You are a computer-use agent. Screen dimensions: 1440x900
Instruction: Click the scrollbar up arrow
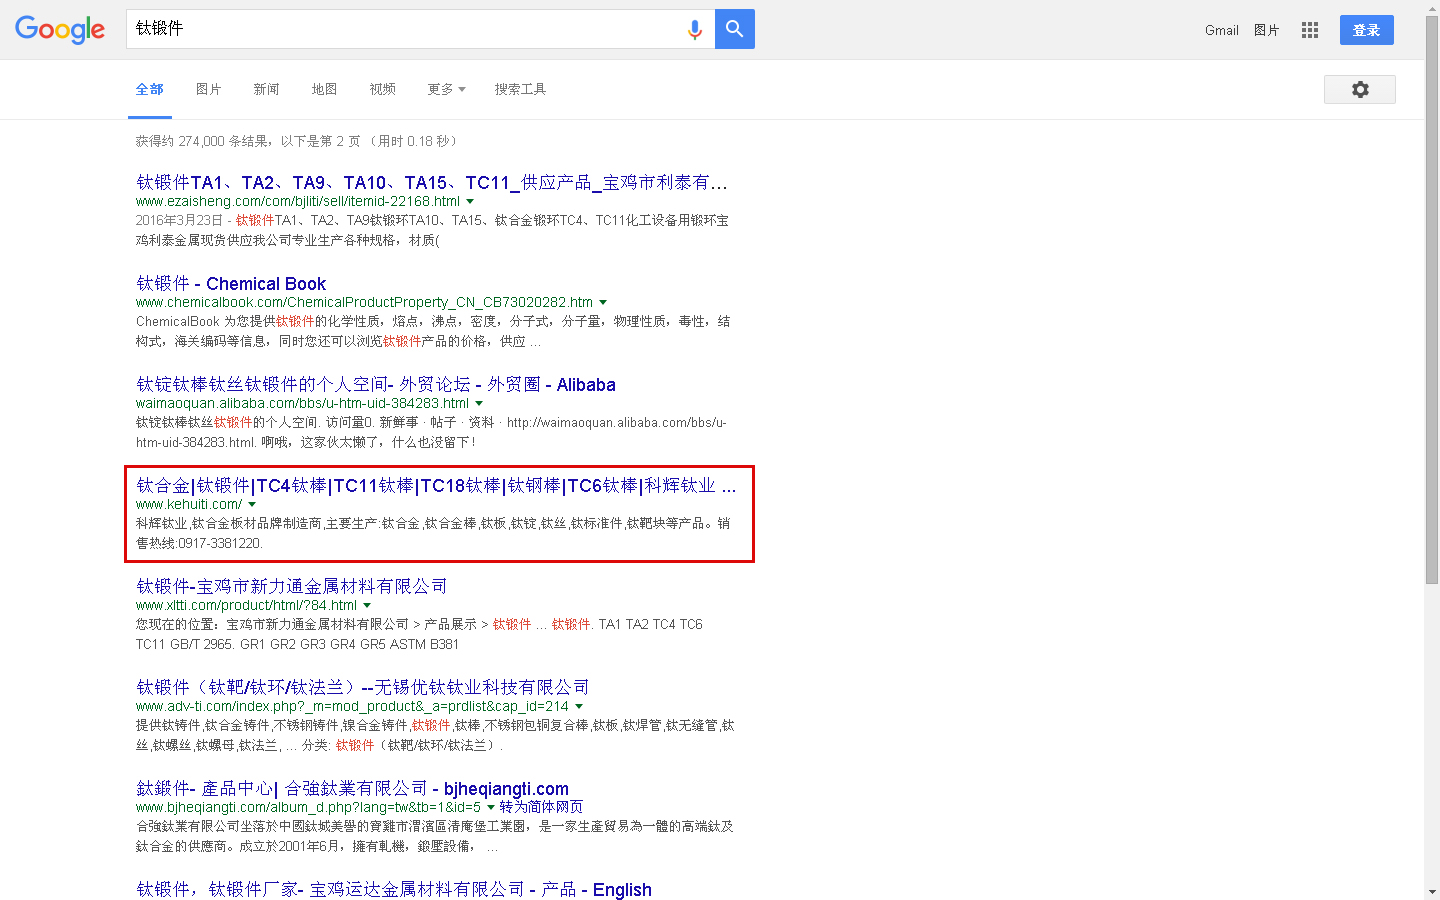[1432, 7]
